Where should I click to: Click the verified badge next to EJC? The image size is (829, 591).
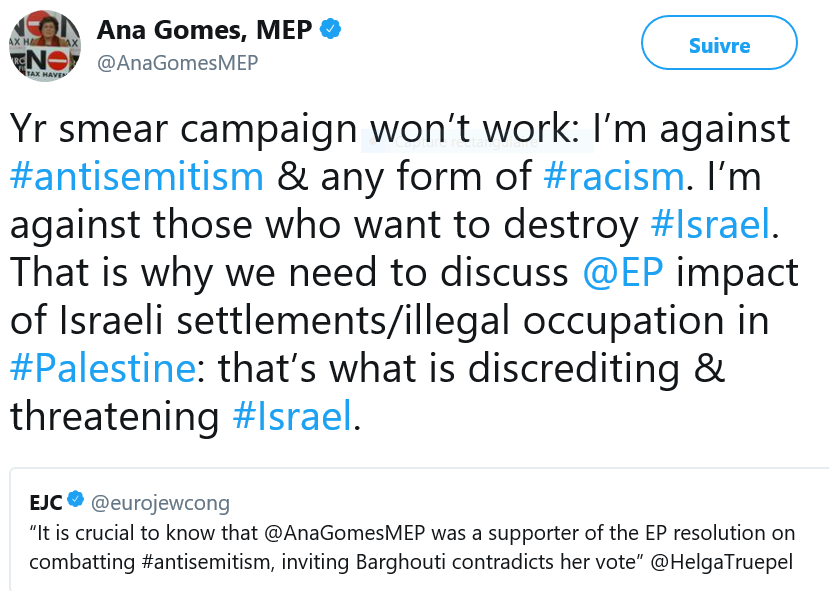[x=74, y=500]
